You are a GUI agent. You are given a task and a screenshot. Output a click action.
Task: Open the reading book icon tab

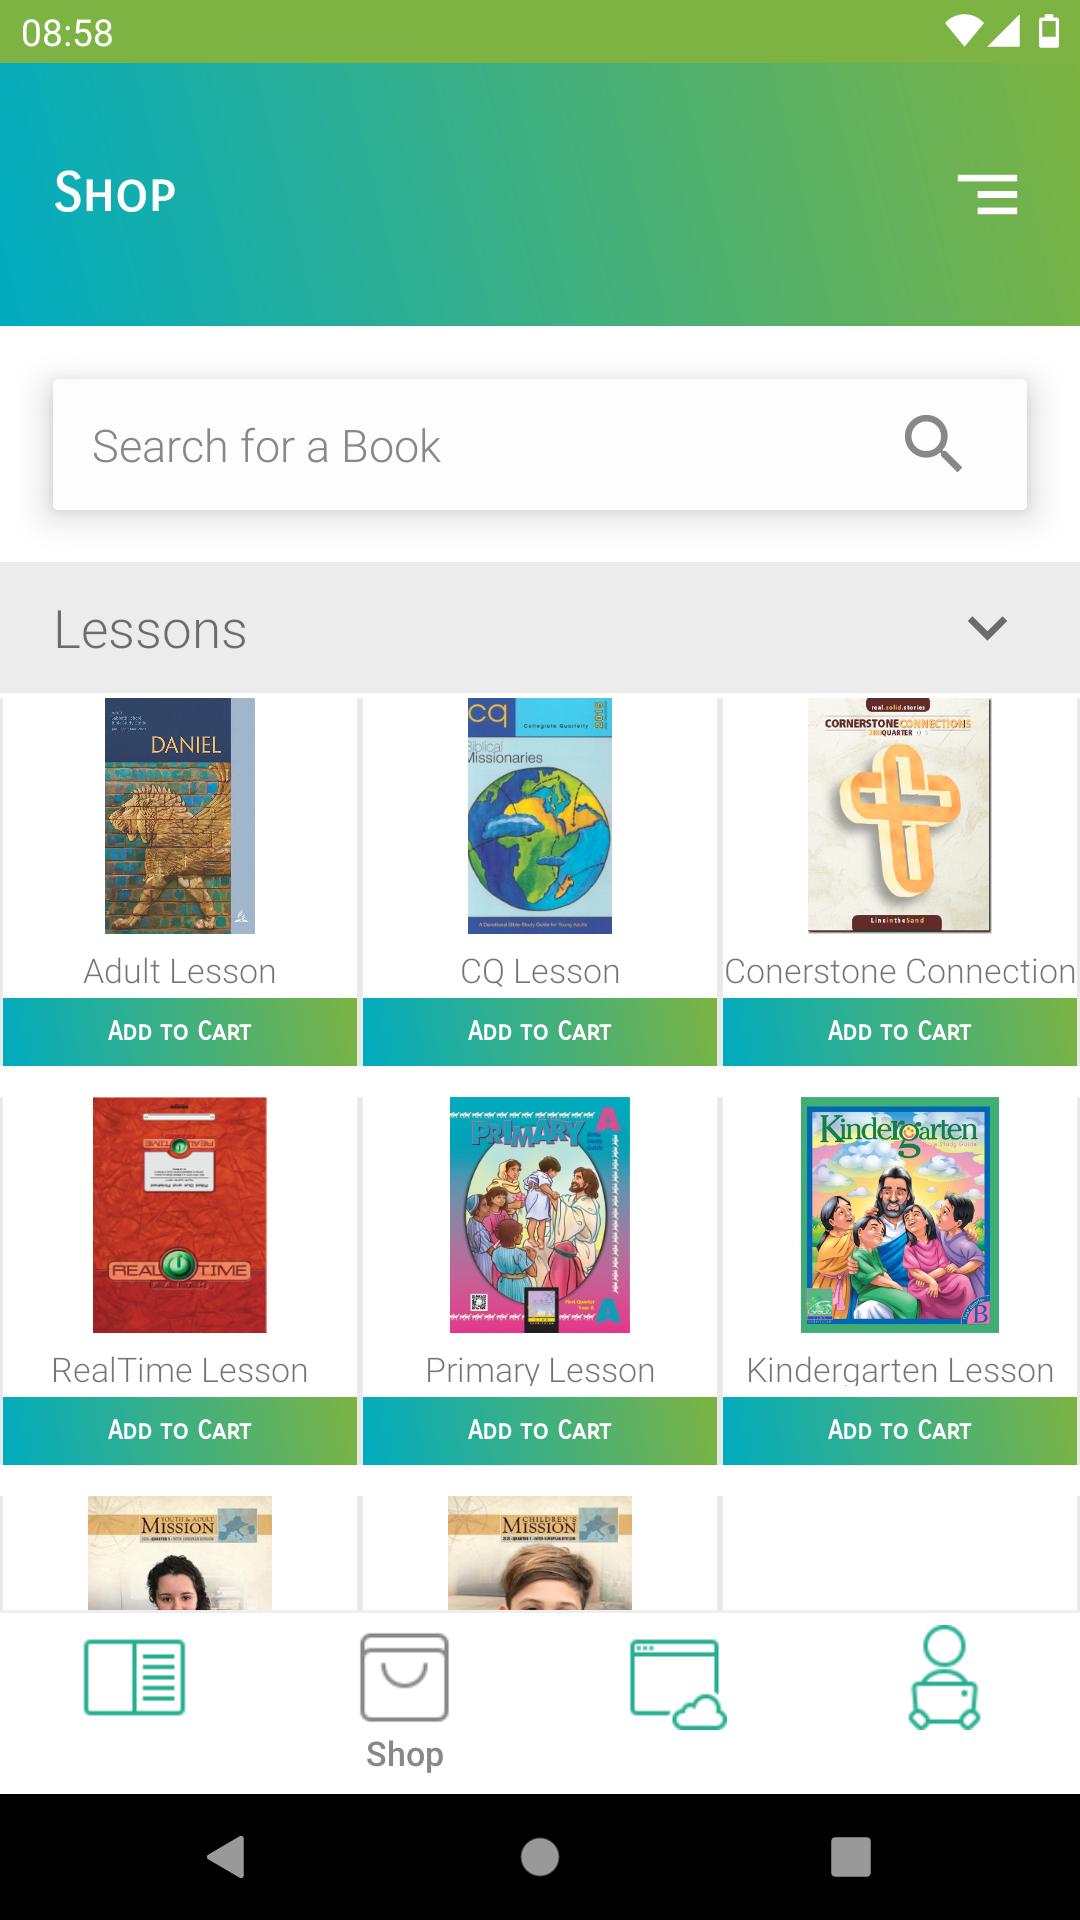point(135,1677)
